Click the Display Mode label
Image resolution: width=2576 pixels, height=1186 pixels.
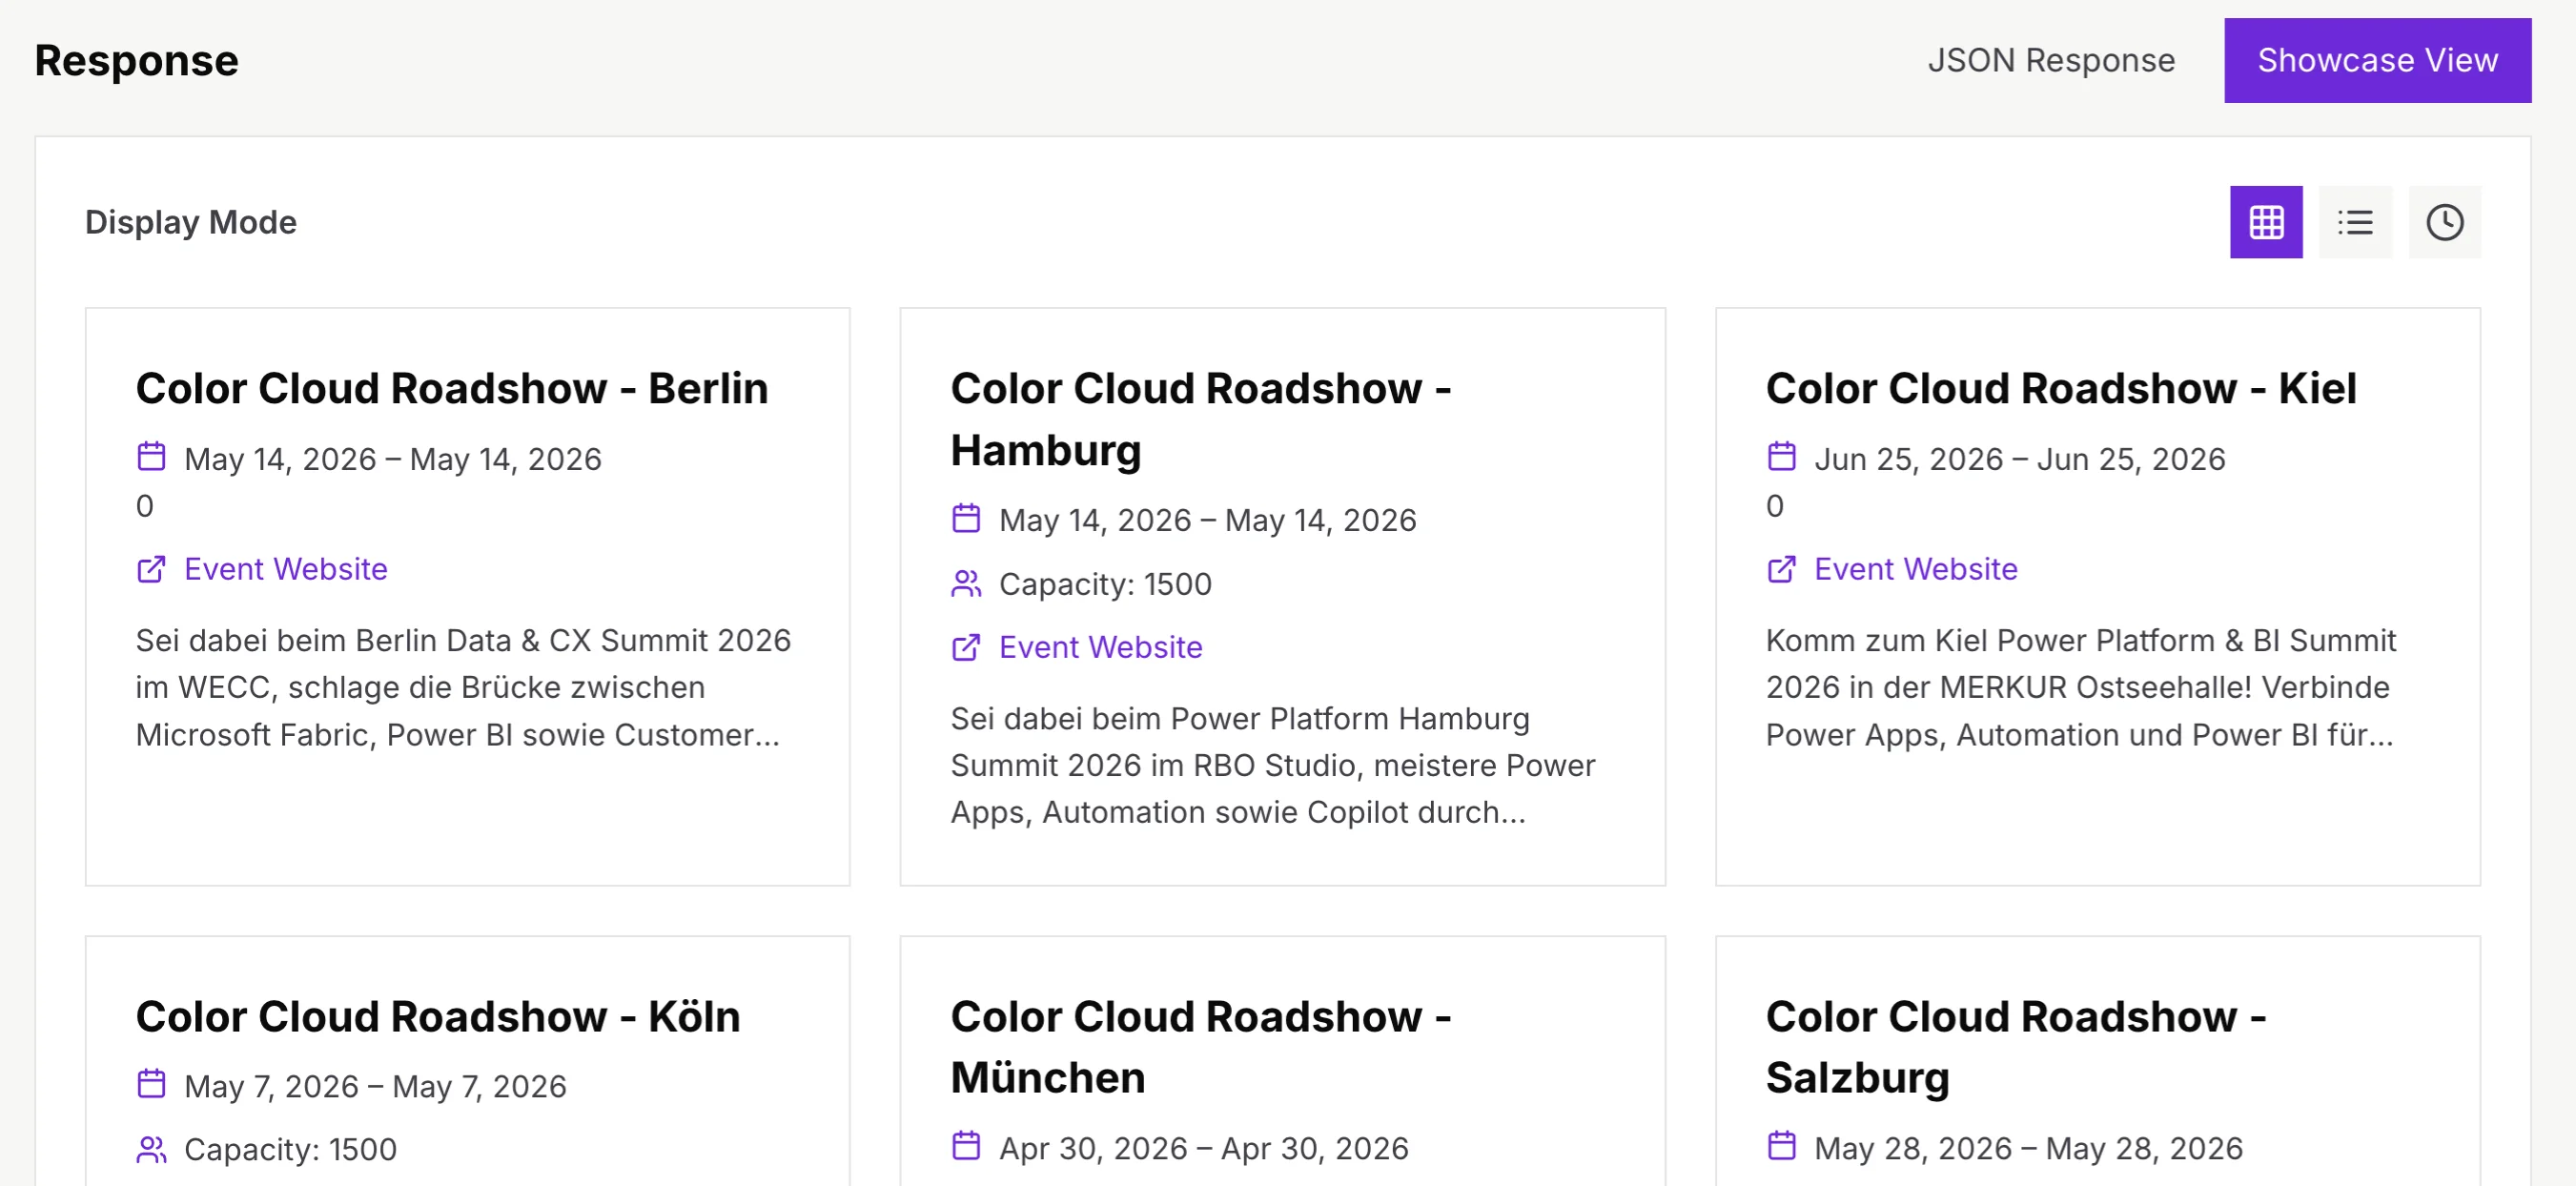point(191,222)
